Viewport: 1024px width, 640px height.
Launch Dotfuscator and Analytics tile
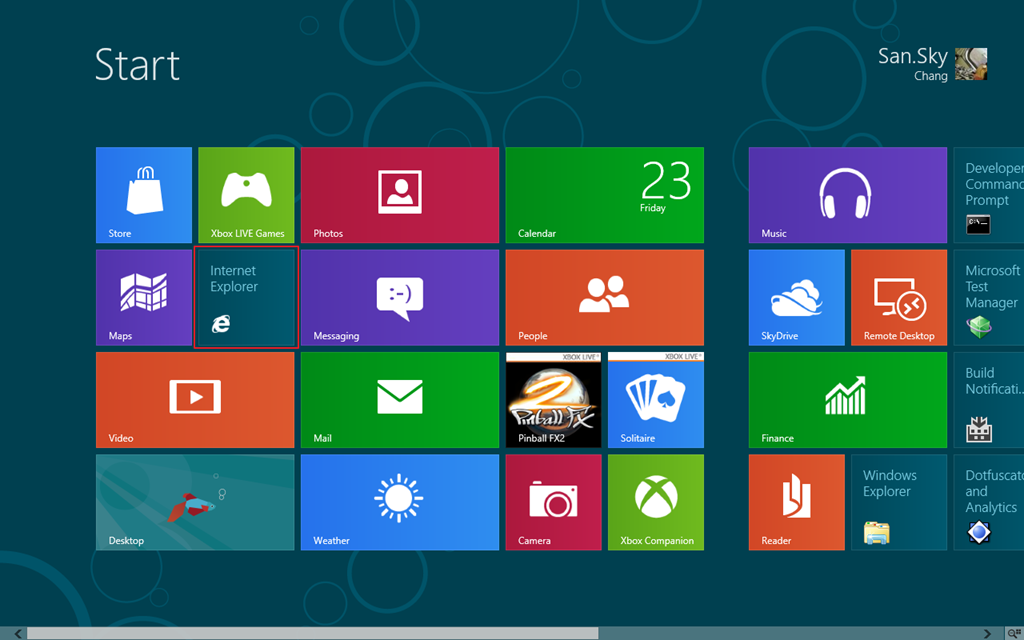pyautogui.click(x=989, y=502)
